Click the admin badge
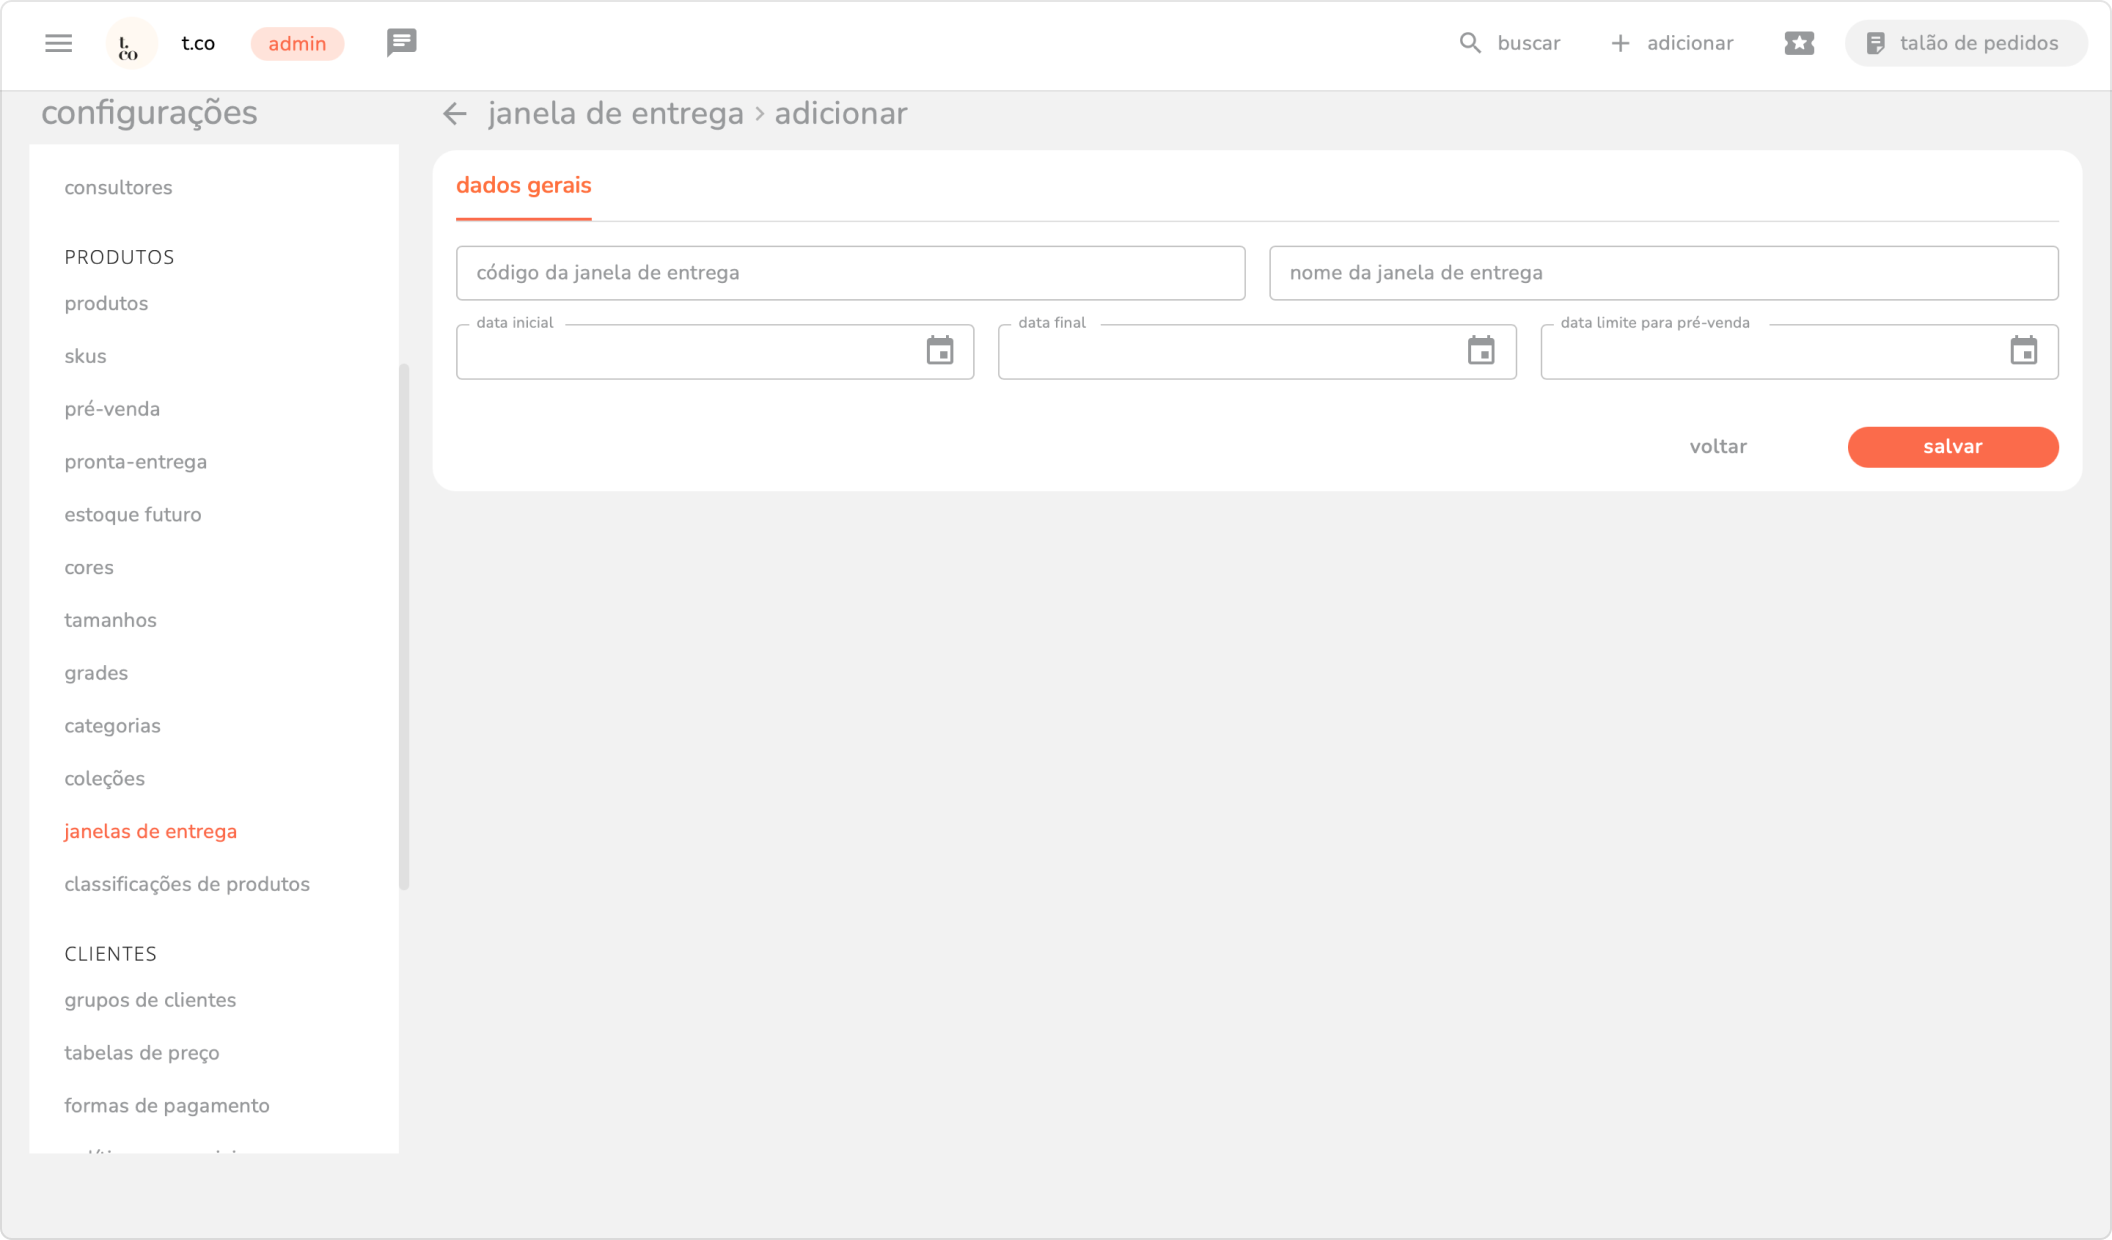Screen dimensions: 2112x1240 click(x=297, y=44)
